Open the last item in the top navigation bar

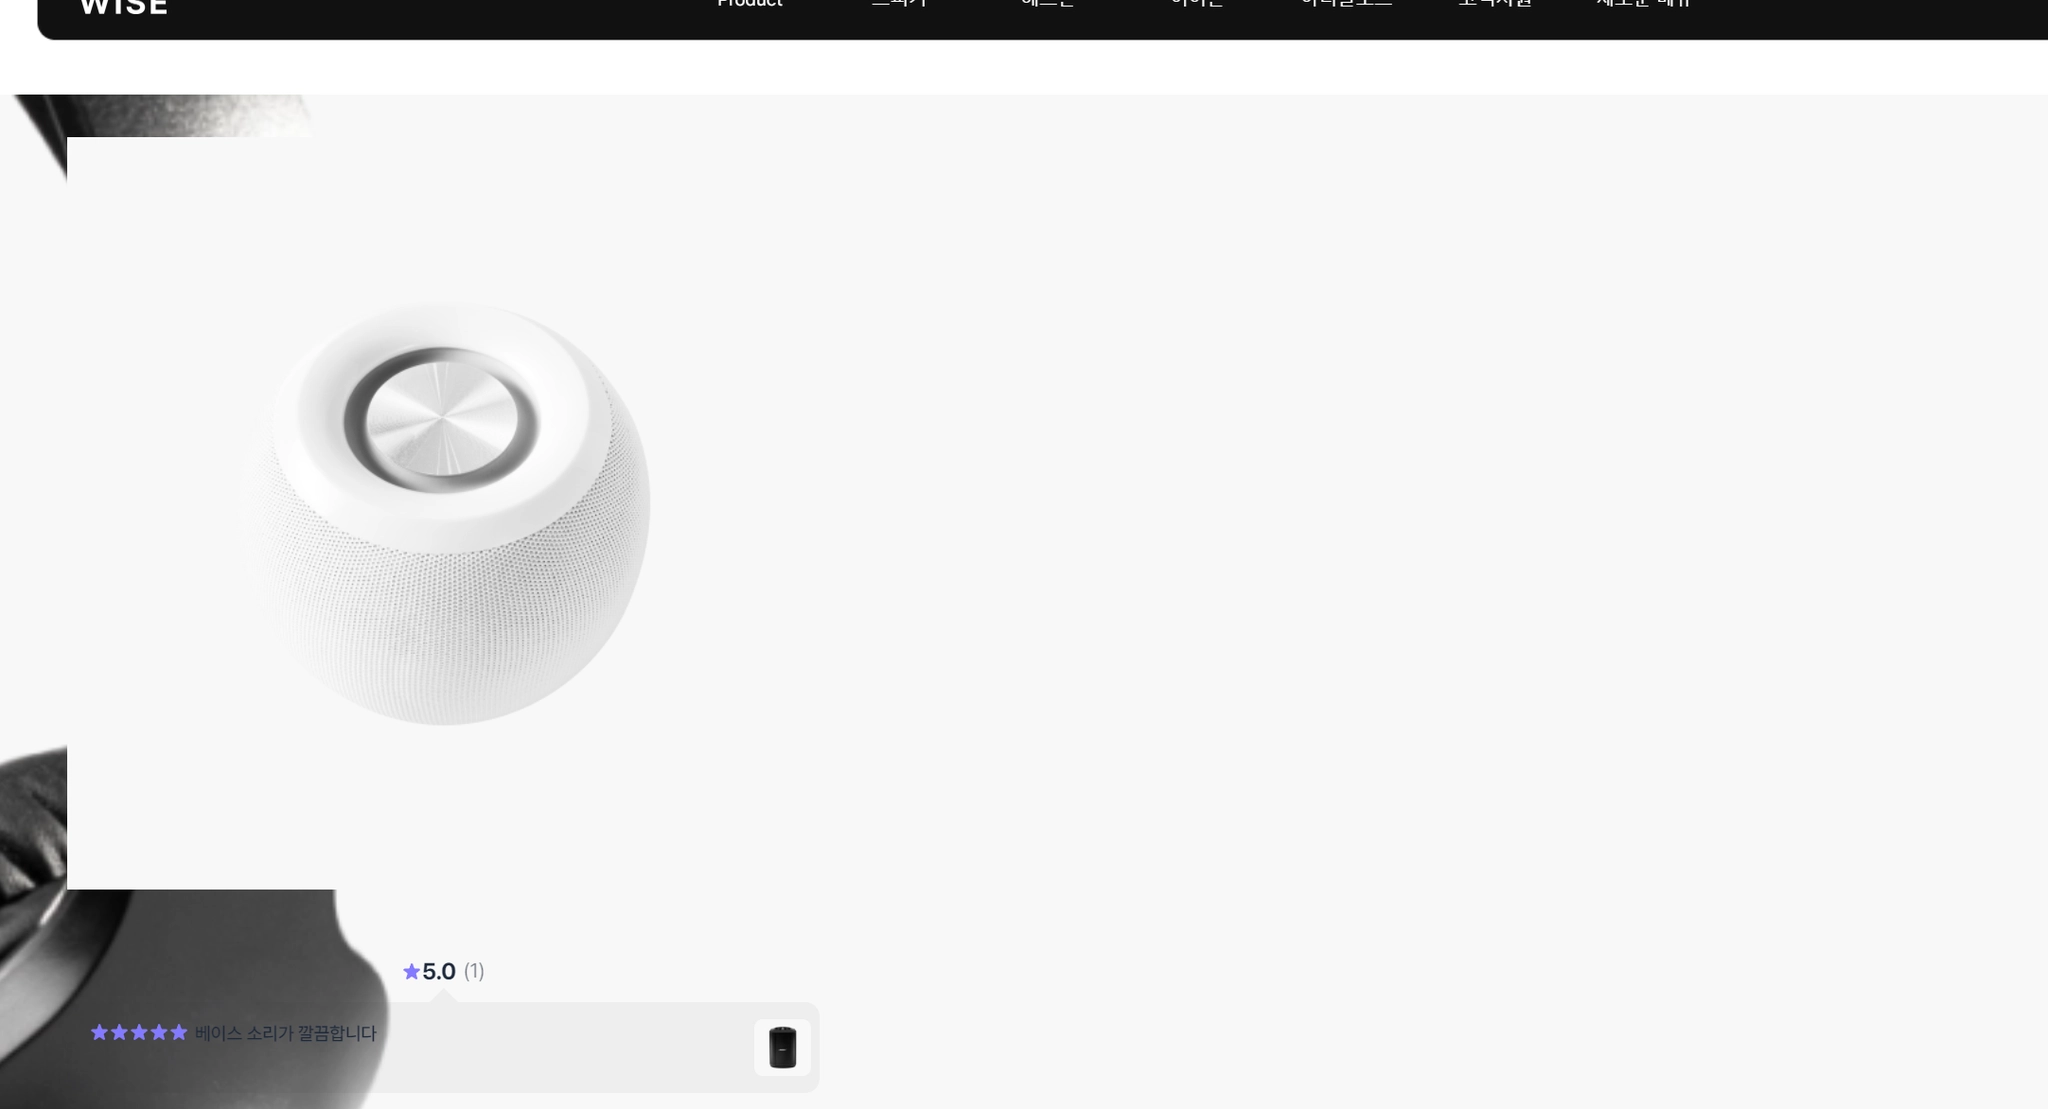[1643, 4]
